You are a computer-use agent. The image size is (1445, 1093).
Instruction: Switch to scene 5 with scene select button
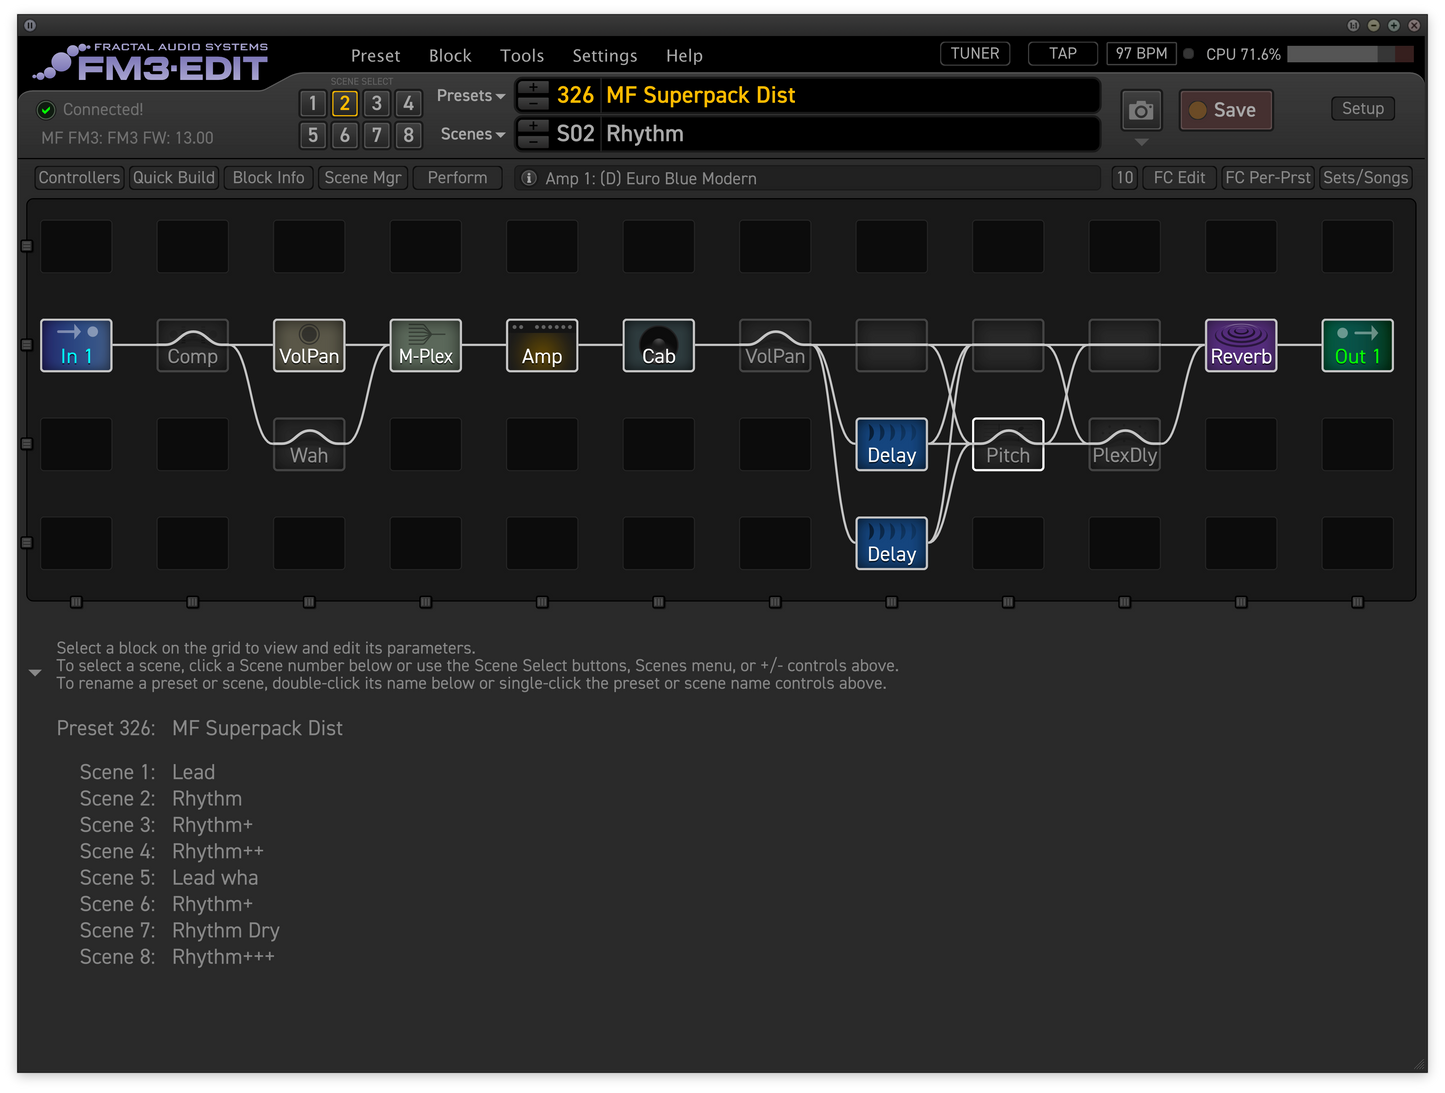pos(313,135)
